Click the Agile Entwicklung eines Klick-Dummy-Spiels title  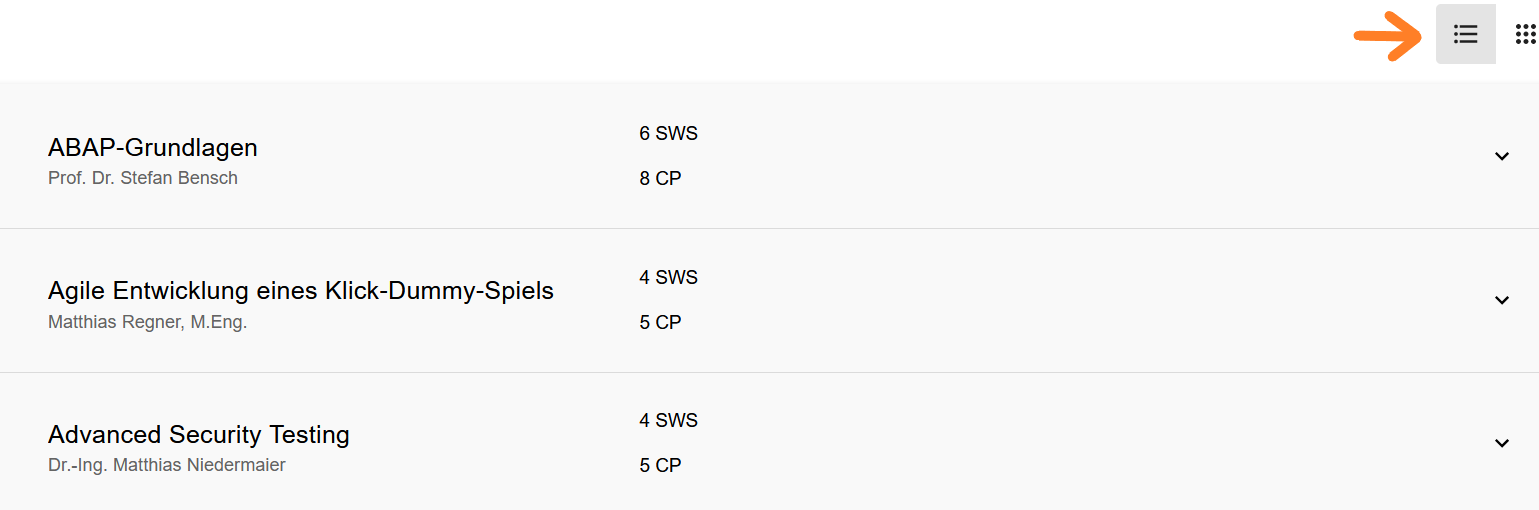(x=301, y=291)
